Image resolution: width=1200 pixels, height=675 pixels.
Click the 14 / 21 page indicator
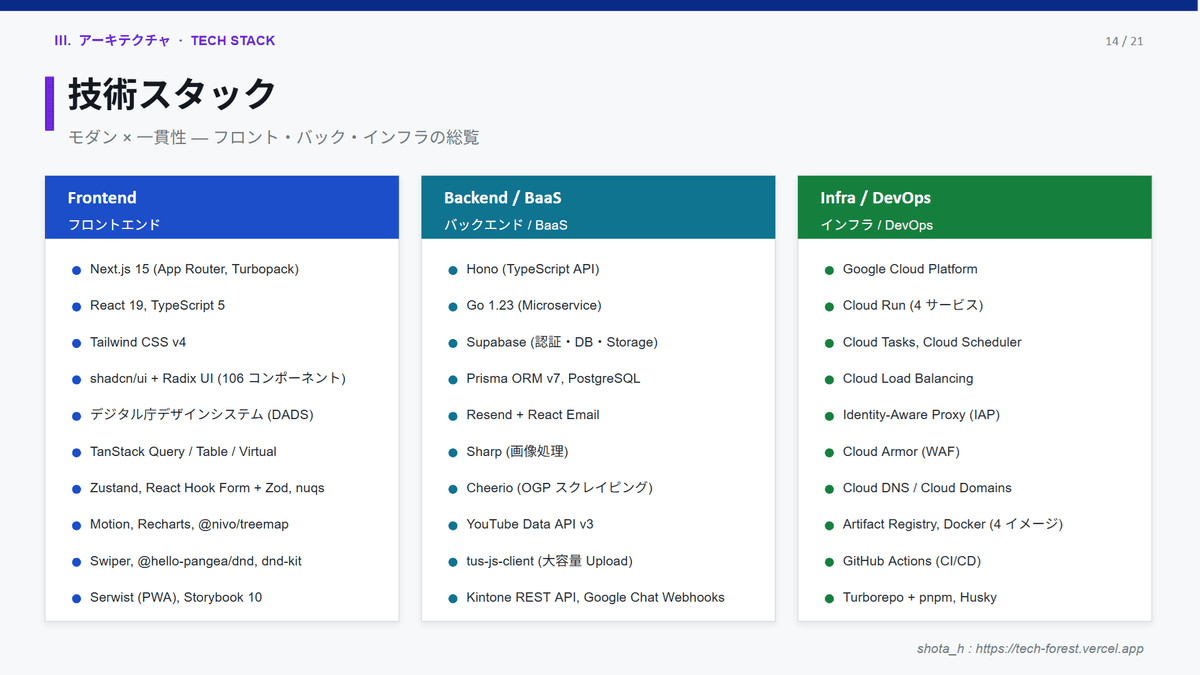pyautogui.click(x=1124, y=41)
